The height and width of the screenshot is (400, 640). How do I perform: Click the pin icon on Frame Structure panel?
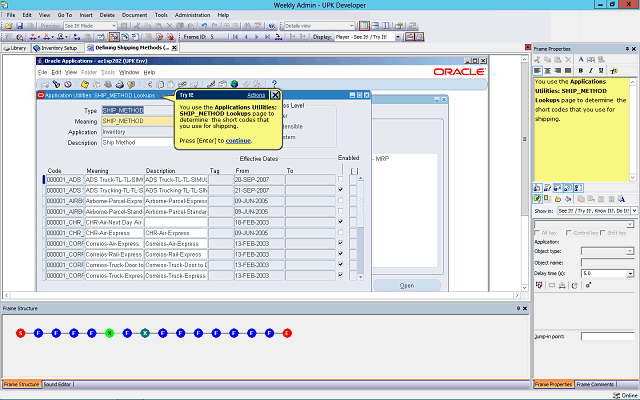[x=518, y=309]
